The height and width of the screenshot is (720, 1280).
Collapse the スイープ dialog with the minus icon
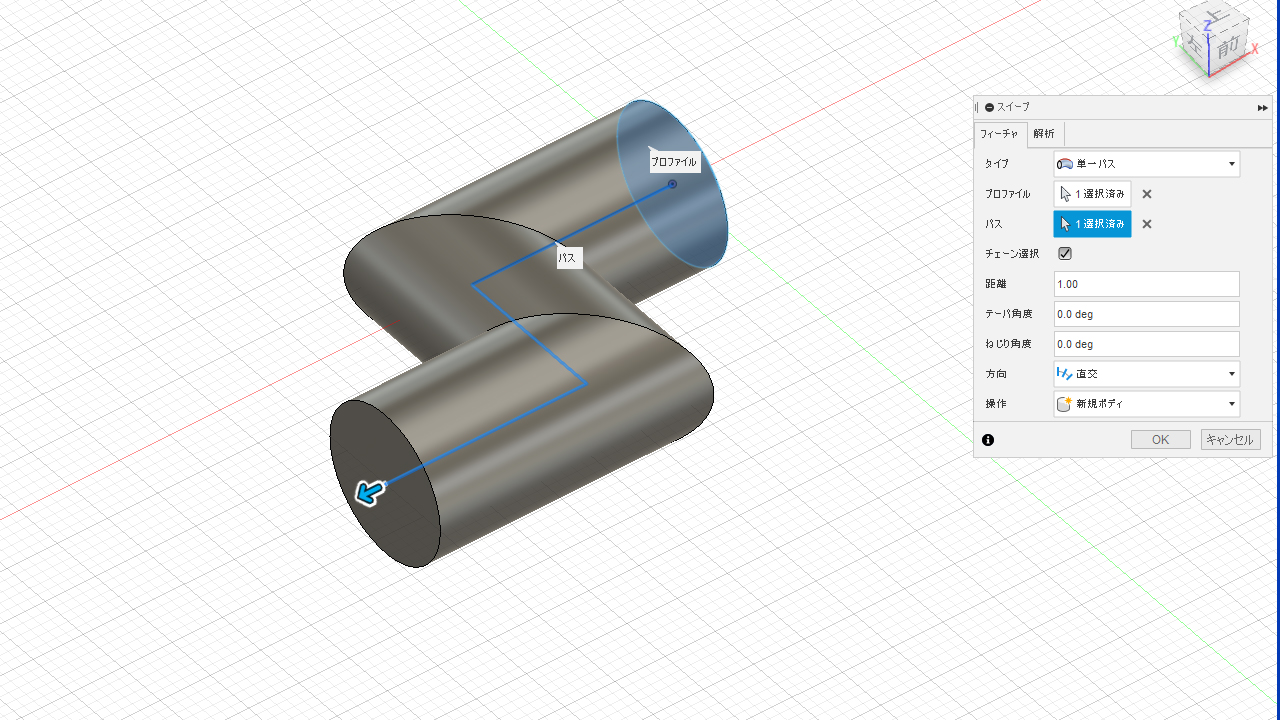989,107
